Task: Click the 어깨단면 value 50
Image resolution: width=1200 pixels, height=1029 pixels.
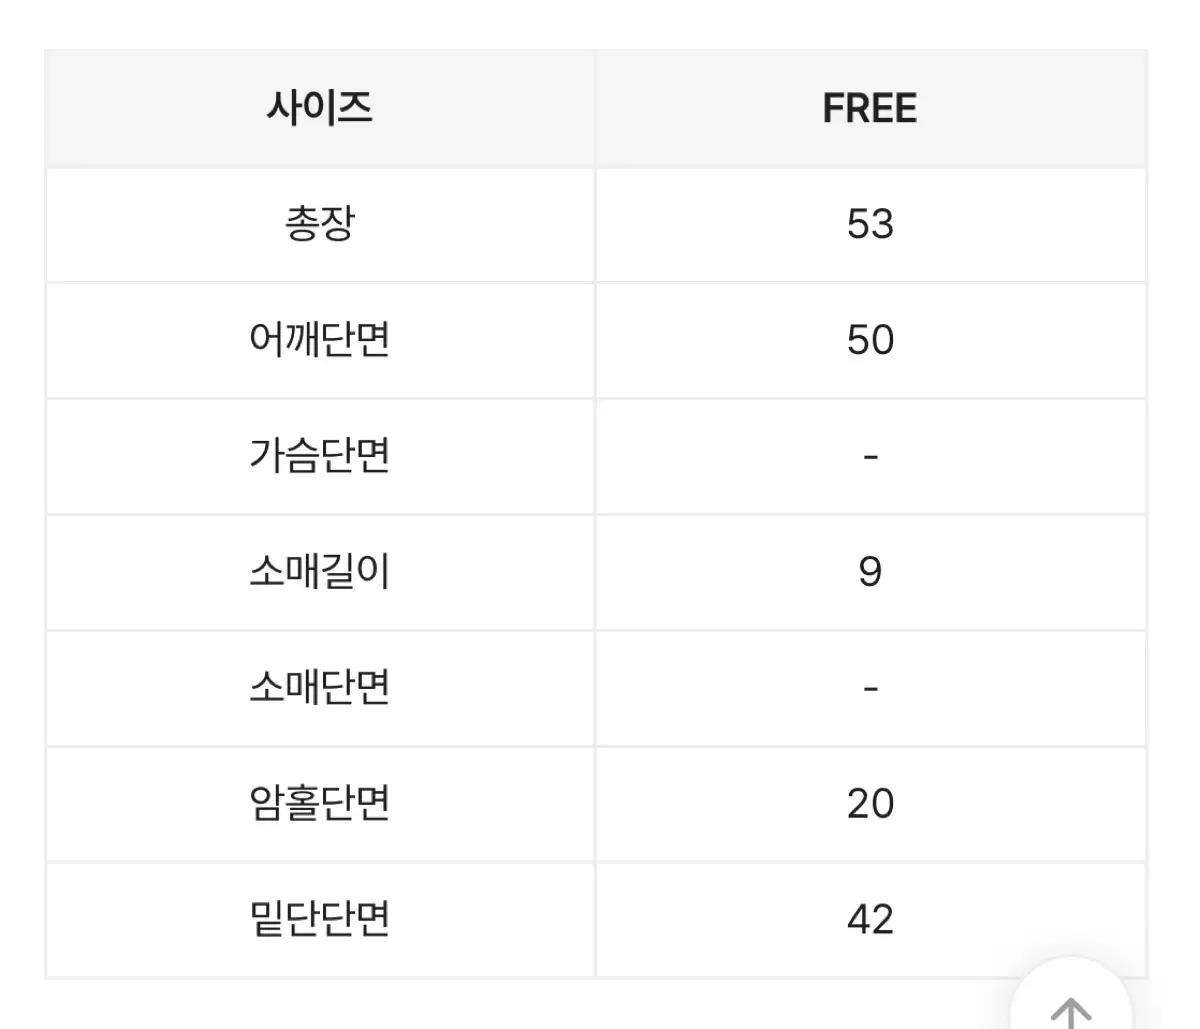Action: (x=870, y=340)
